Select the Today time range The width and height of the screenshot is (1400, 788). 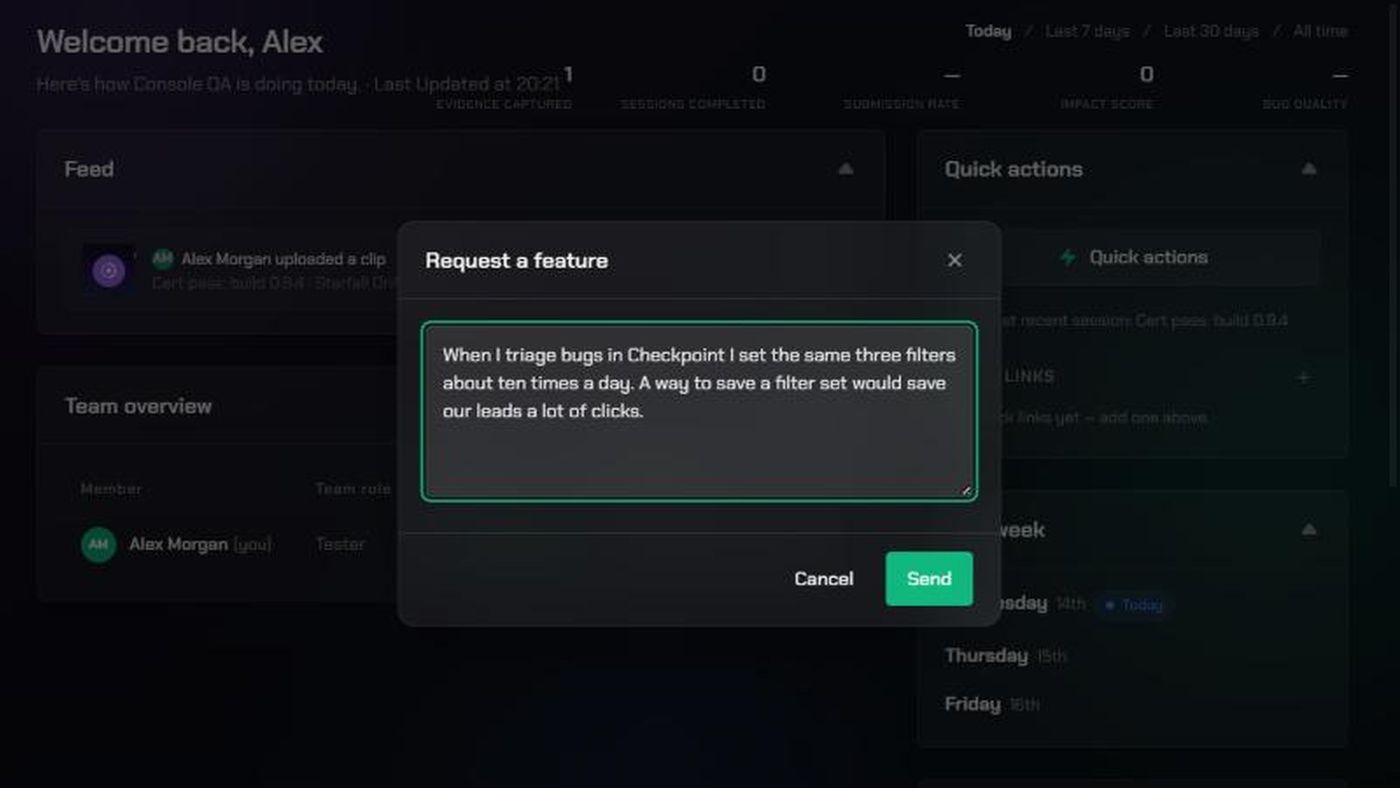tap(988, 31)
